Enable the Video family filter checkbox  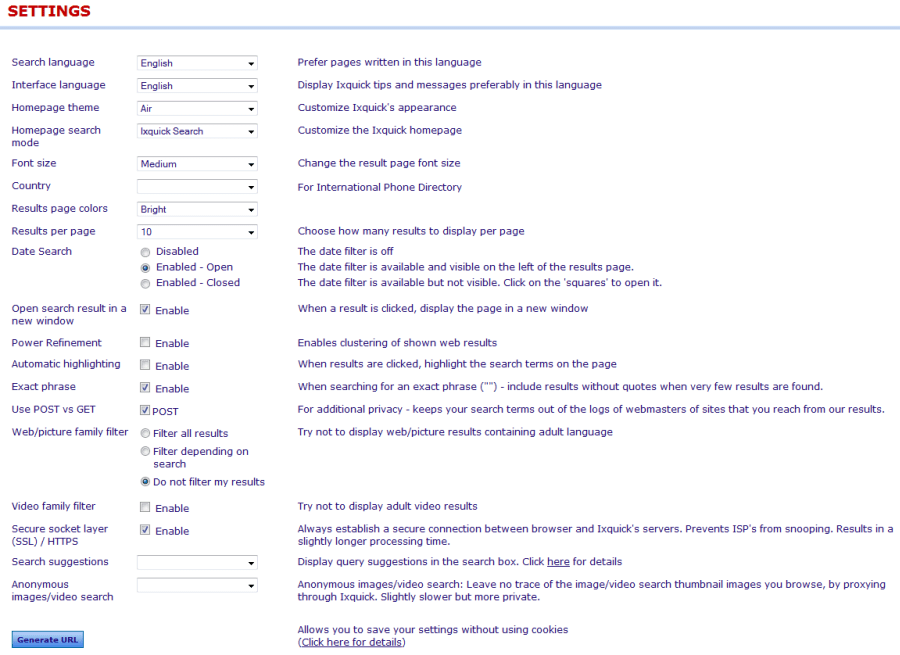[x=145, y=507]
